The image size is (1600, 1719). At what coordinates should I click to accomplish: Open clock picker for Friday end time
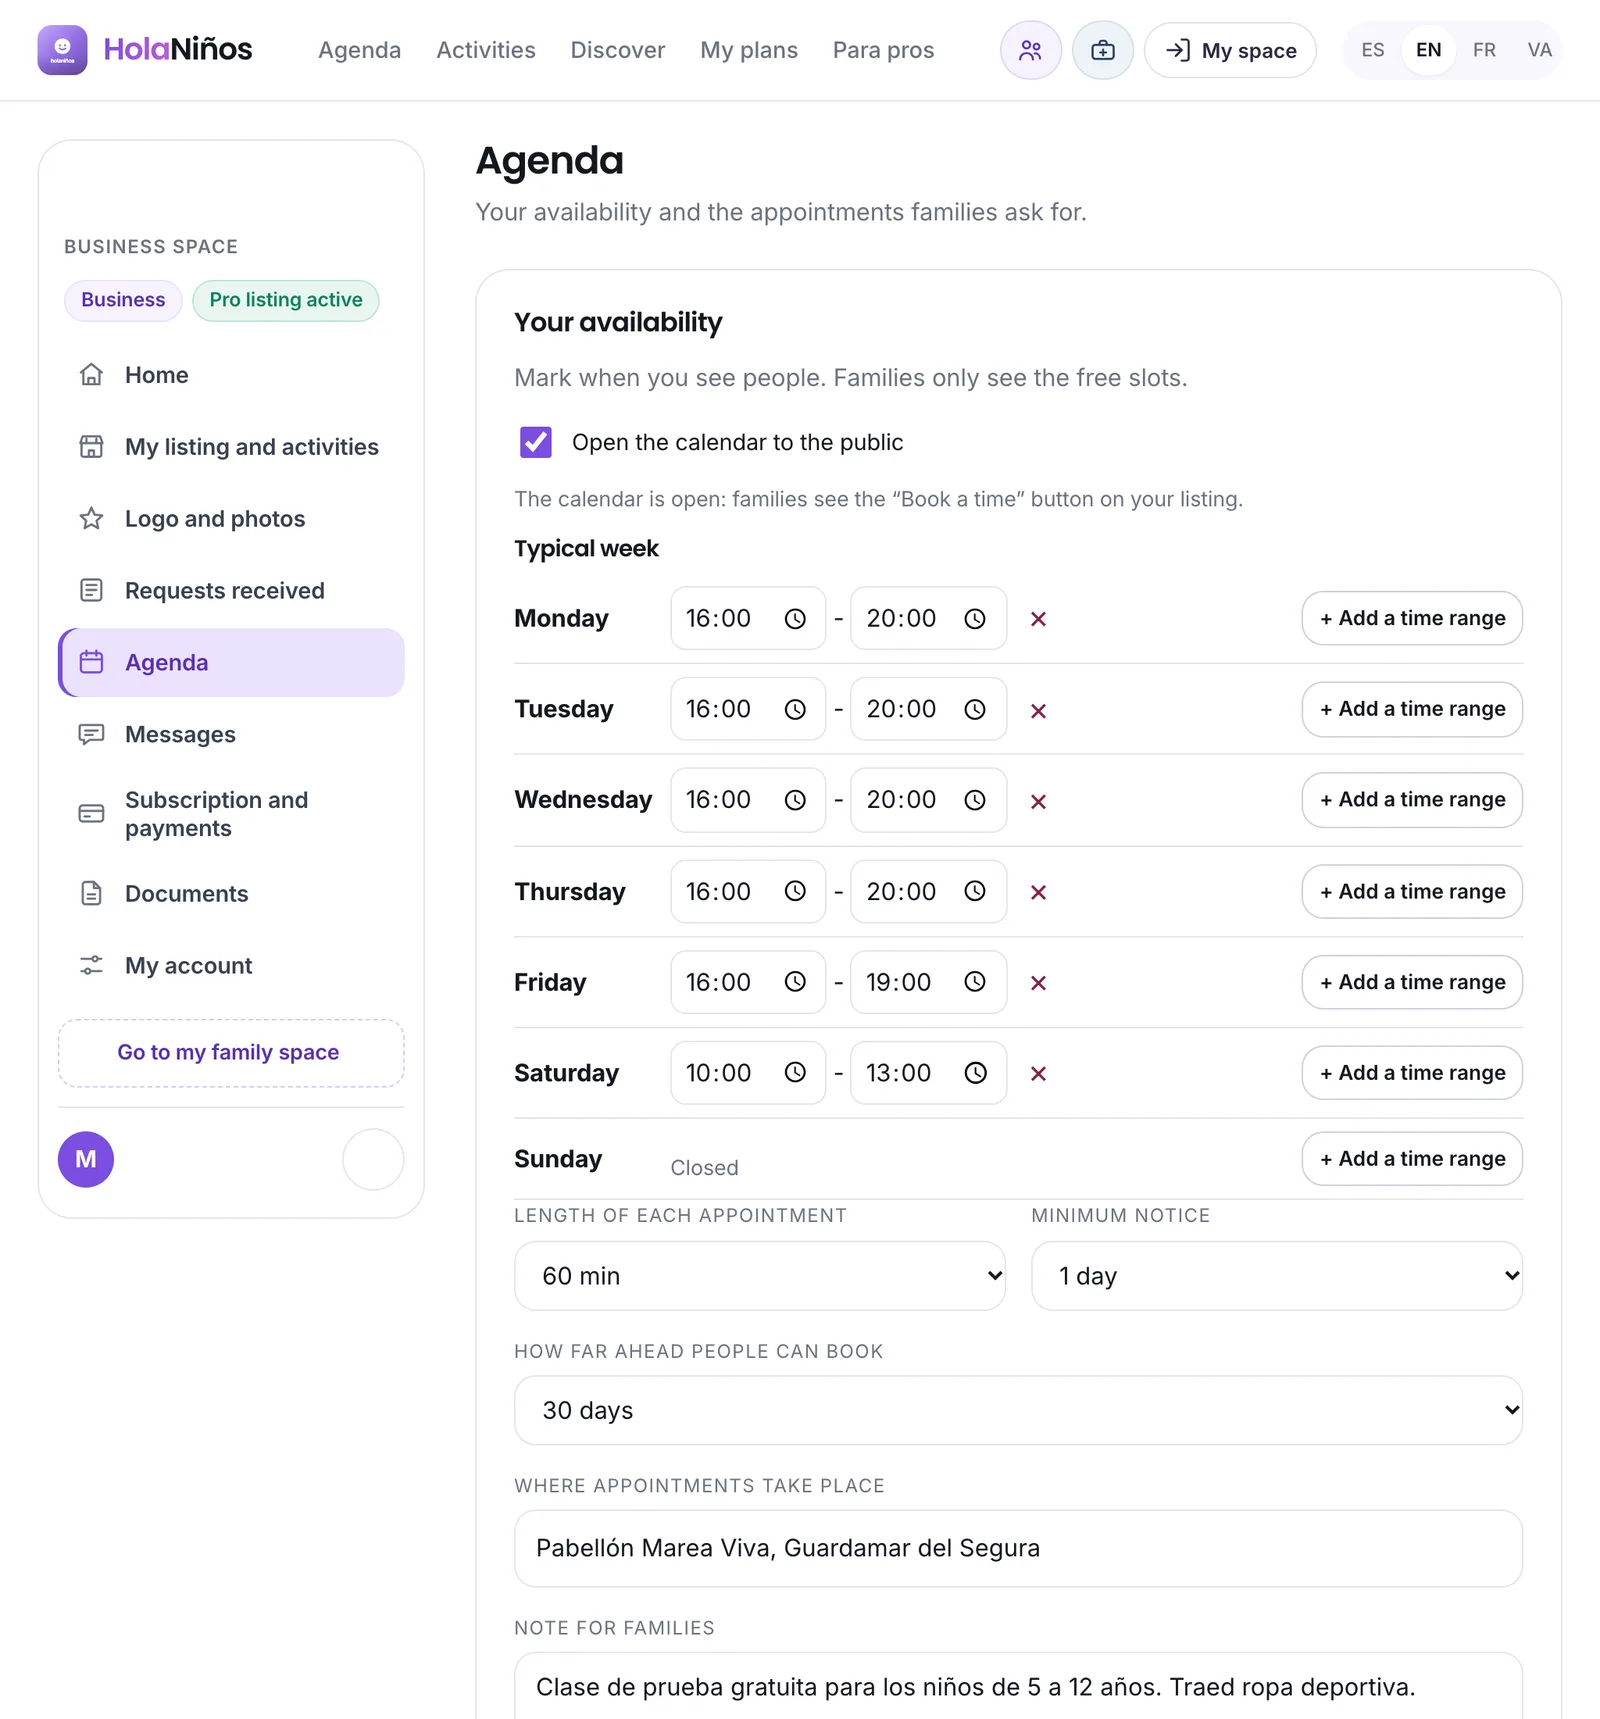975,982
